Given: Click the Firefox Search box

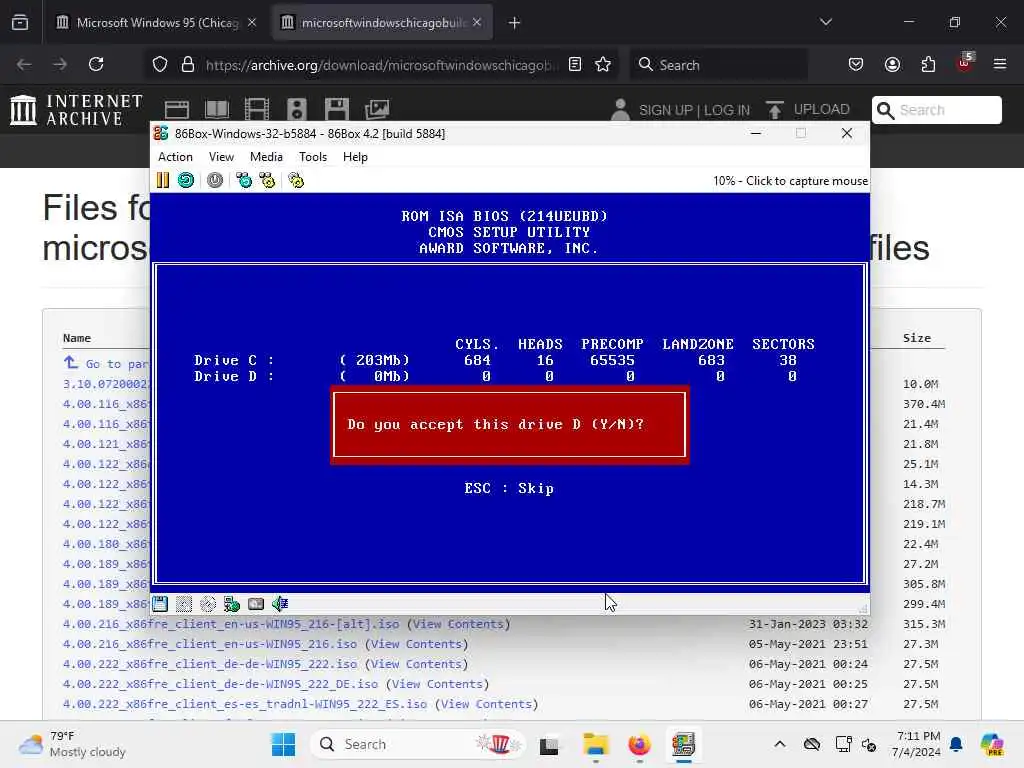Looking at the screenshot, I should tap(718, 65).
